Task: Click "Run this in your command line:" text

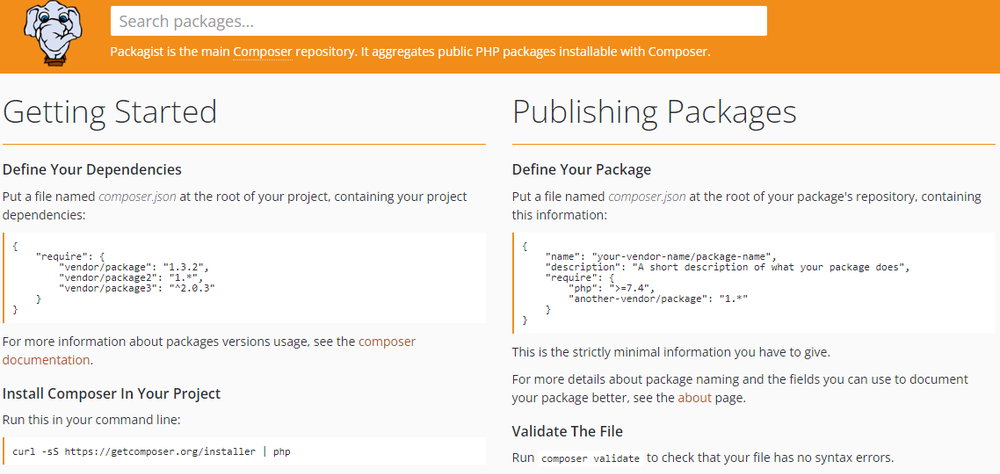Action: [92, 420]
